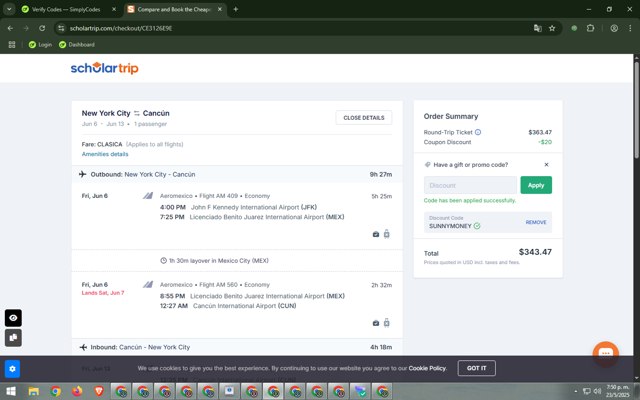Click the inbound airplane icon
Screen dimensions: 640x400
pos(83,347)
